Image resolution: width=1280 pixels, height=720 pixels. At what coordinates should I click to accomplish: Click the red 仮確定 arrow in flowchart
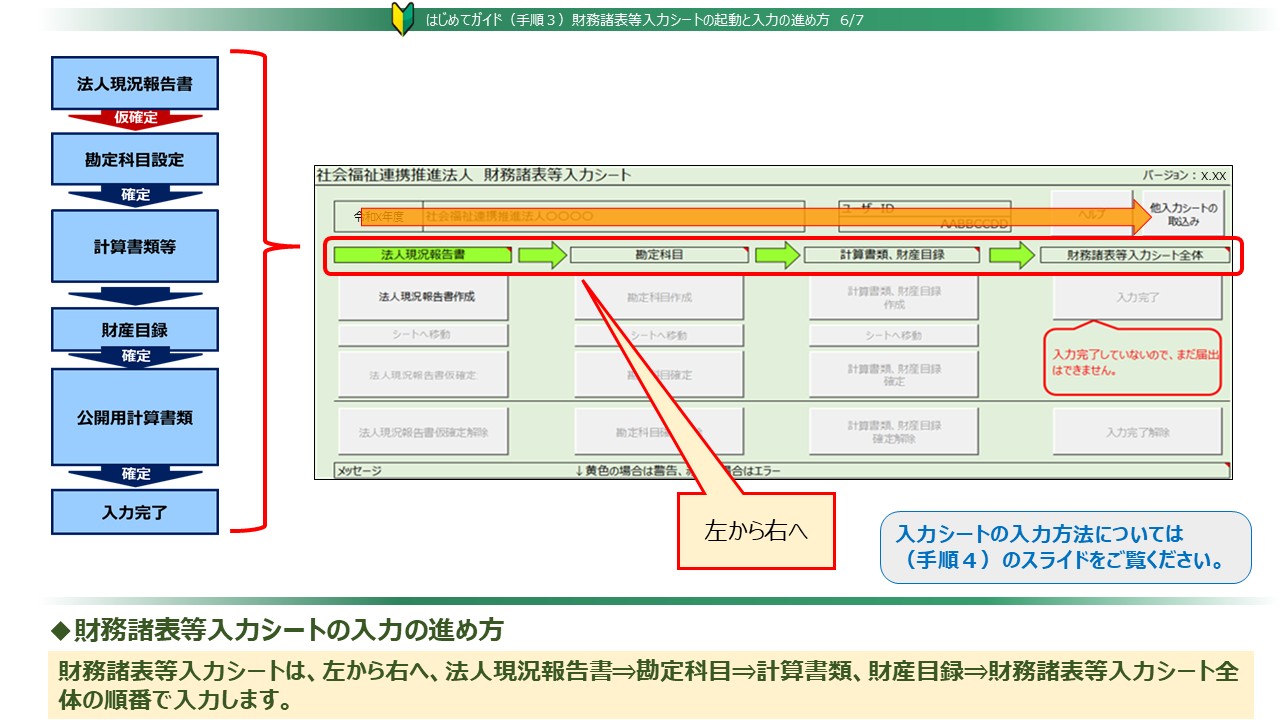click(x=135, y=119)
